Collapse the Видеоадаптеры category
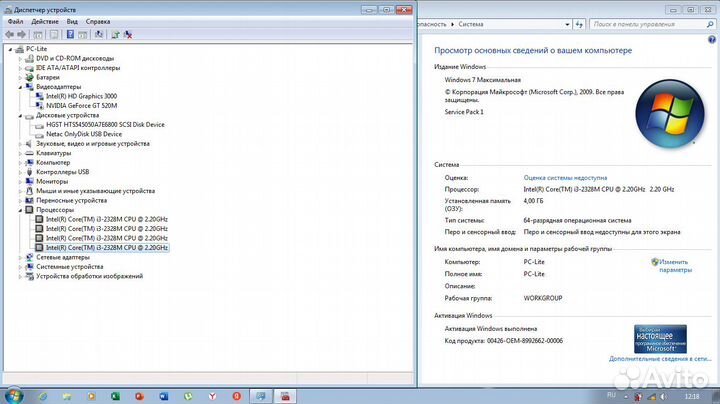Image resolution: width=720 pixels, height=404 pixels. 20,87
